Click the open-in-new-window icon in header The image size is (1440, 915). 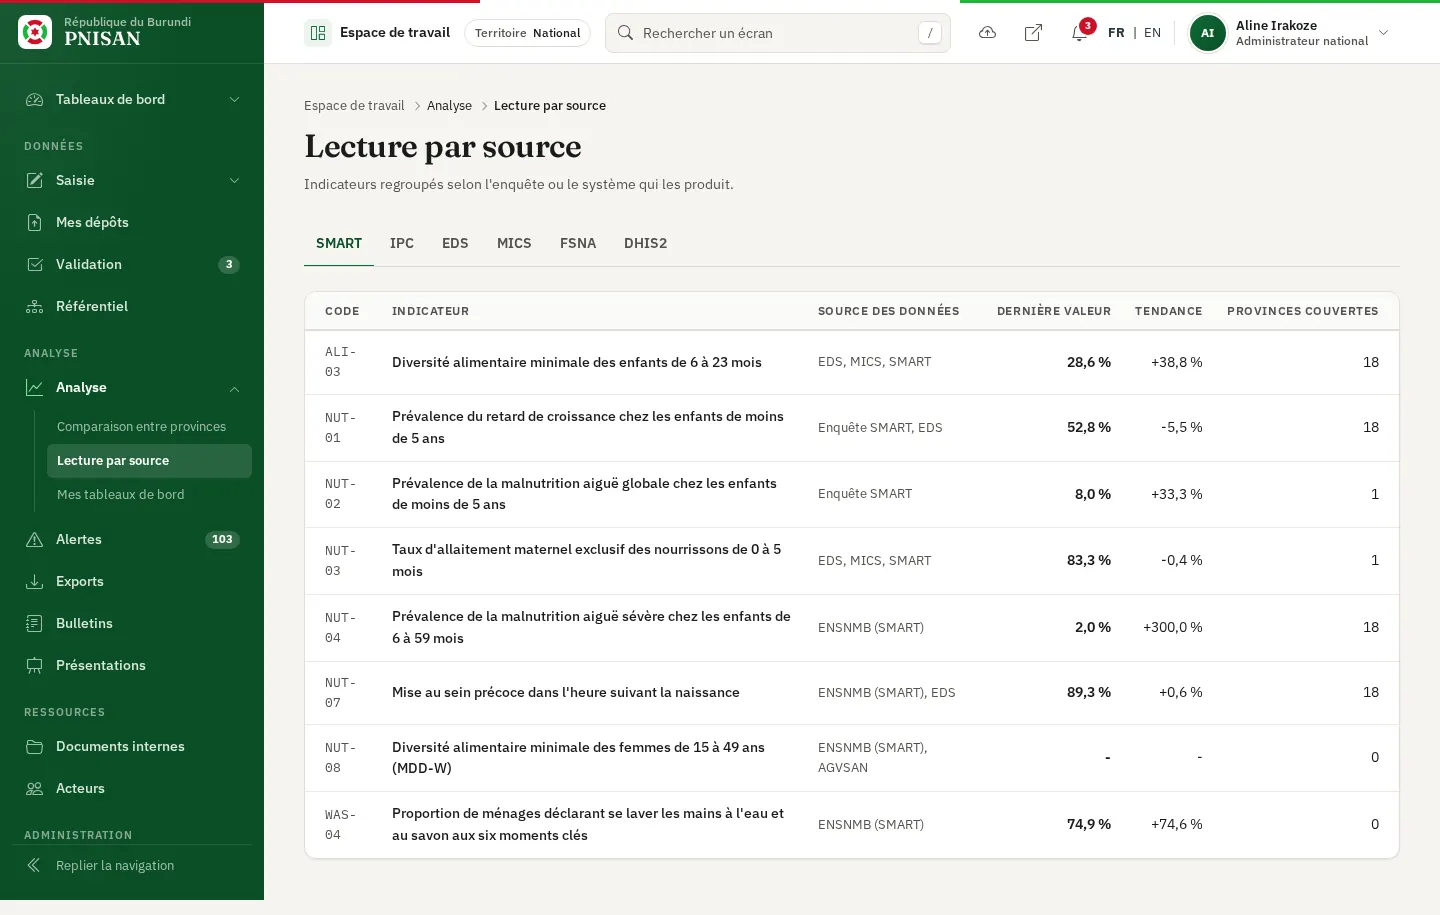click(1033, 33)
